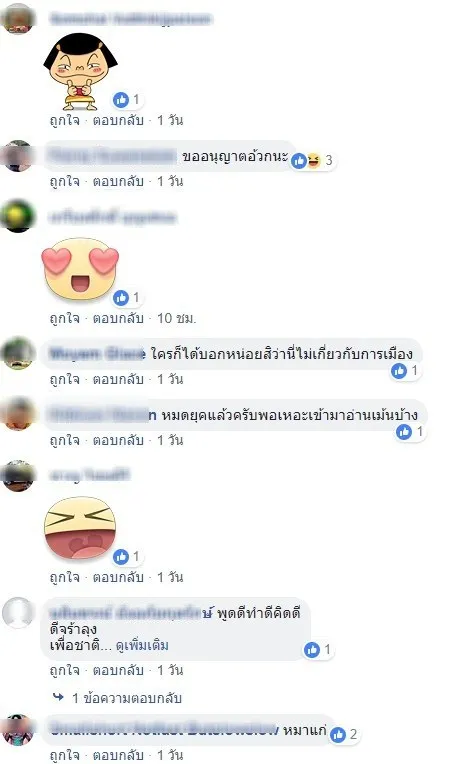
Task: Open the heart-eyes emoji sticker
Action: pyautogui.click(x=80, y=268)
